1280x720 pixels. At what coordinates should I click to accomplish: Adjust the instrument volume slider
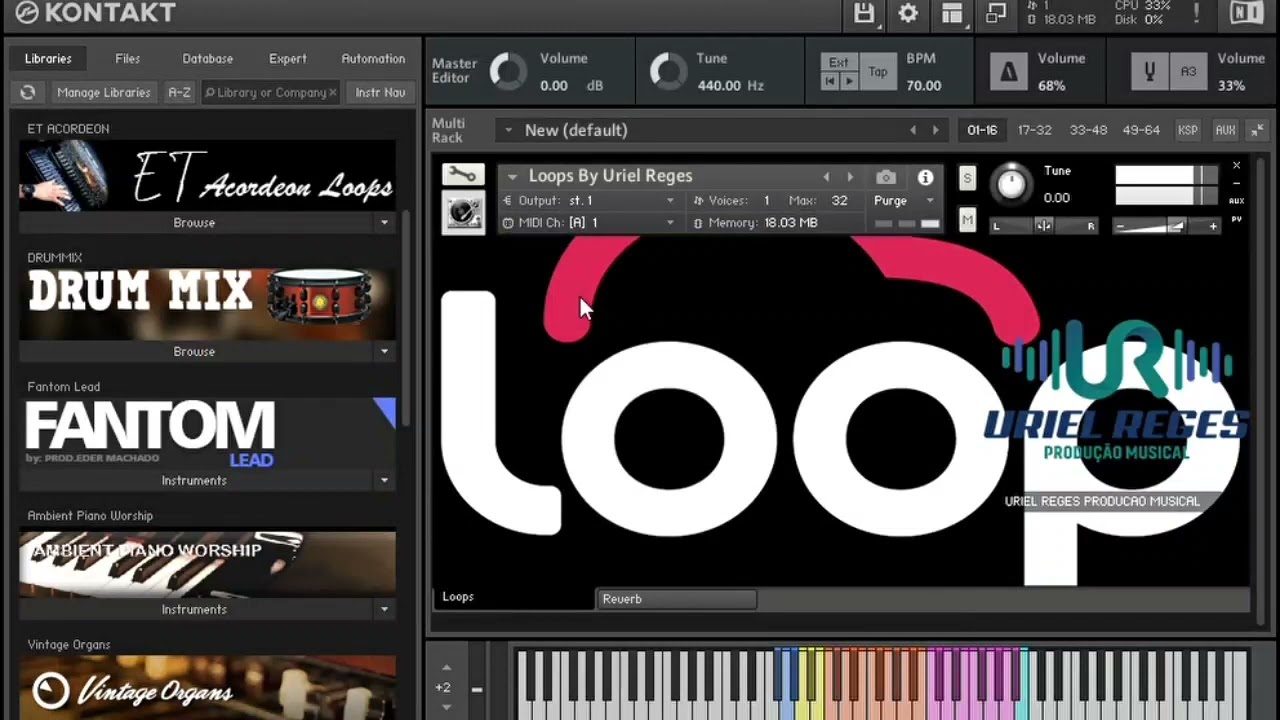pyautogui.click(x=1165, y=227)
